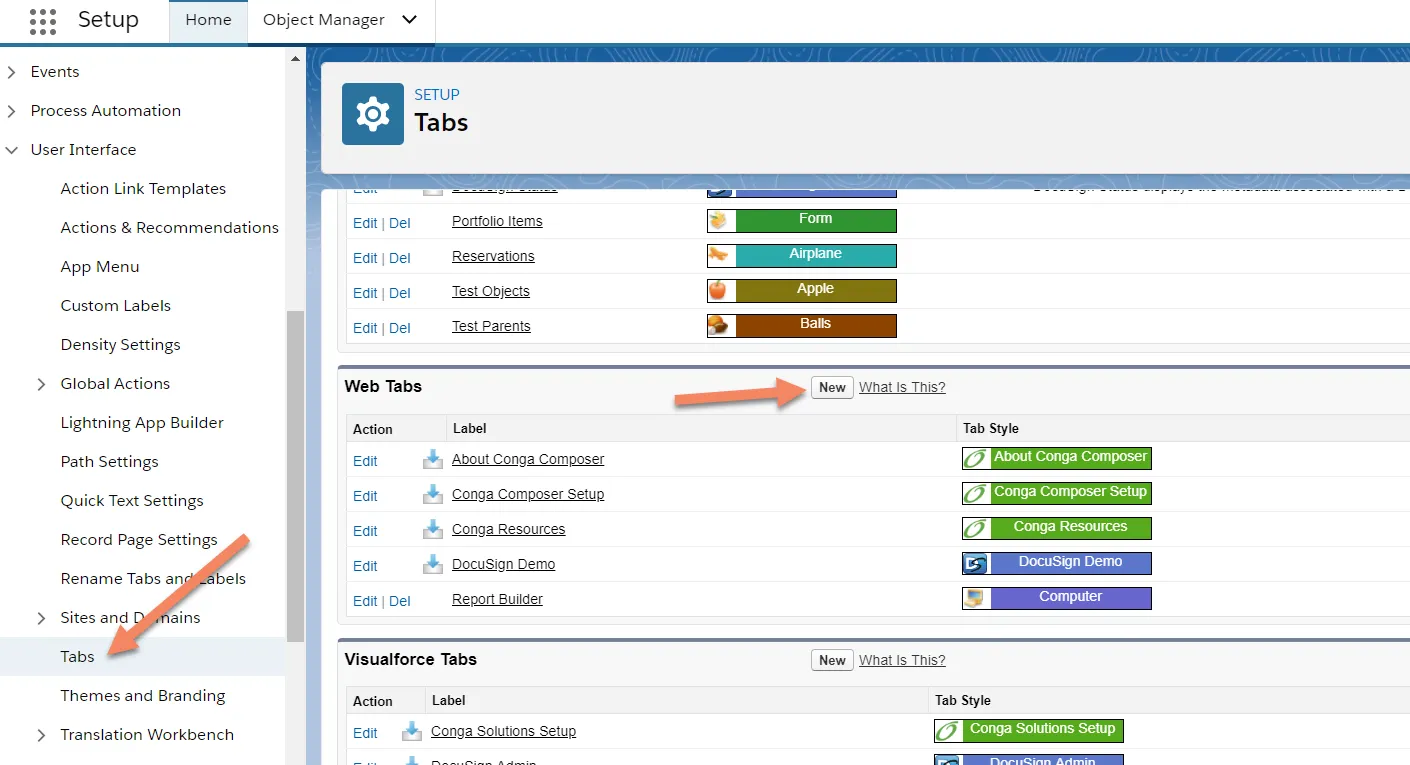Open Action Link Templates in sidebar
Image resolution: width=1410 pixels, height=765 pixels.
click(x=143, y=189)
